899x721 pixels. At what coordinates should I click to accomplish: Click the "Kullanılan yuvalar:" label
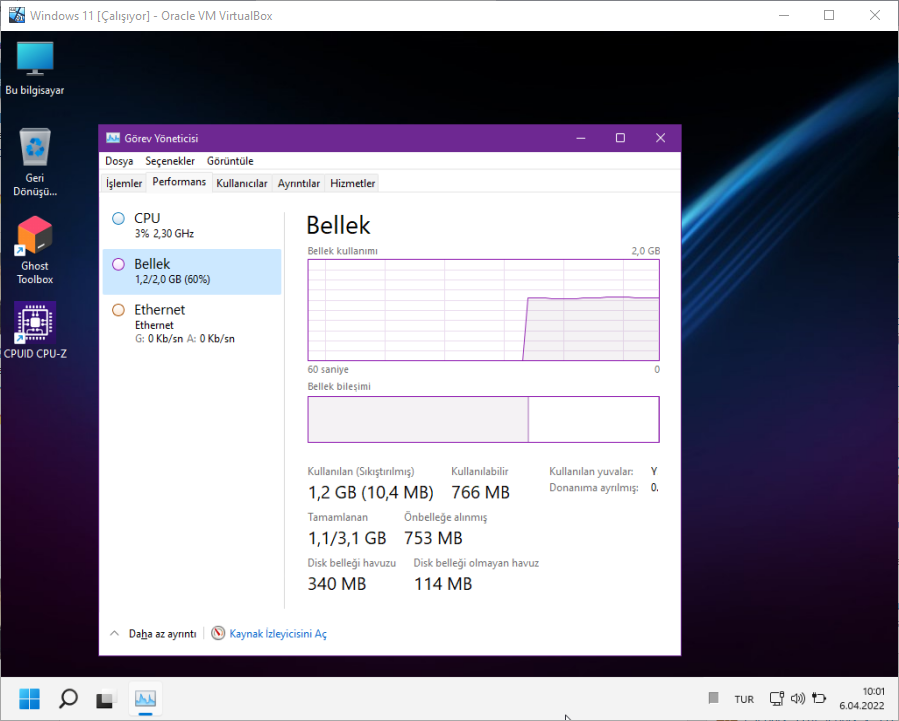pyautogui.click(x=591, y=471)
